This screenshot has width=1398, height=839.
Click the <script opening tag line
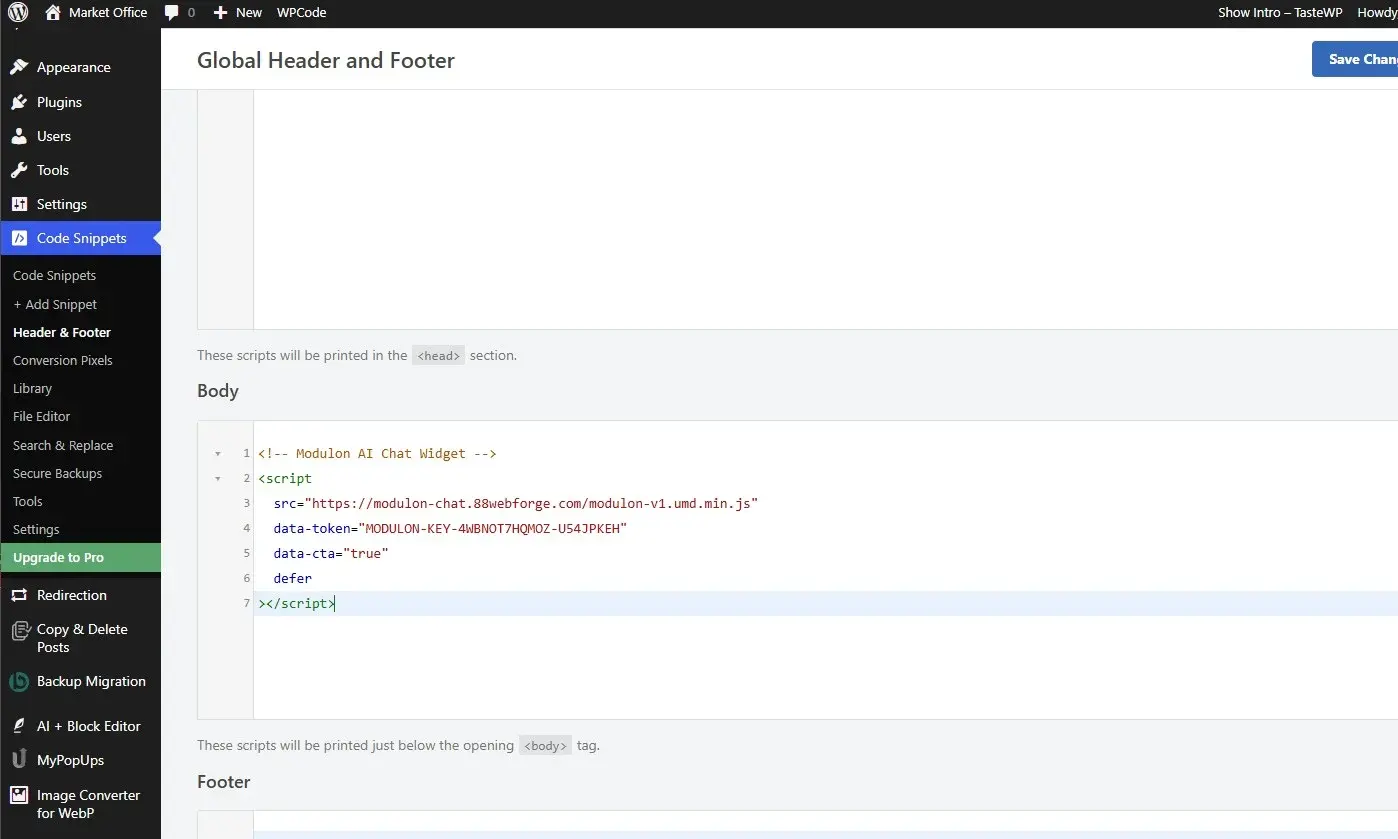click(x=285, y=479)
